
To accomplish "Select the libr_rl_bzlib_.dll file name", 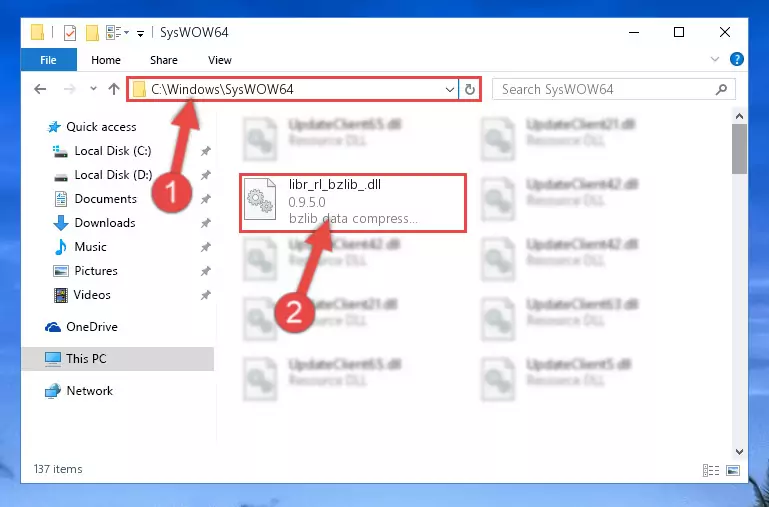I will coord(334,185).
